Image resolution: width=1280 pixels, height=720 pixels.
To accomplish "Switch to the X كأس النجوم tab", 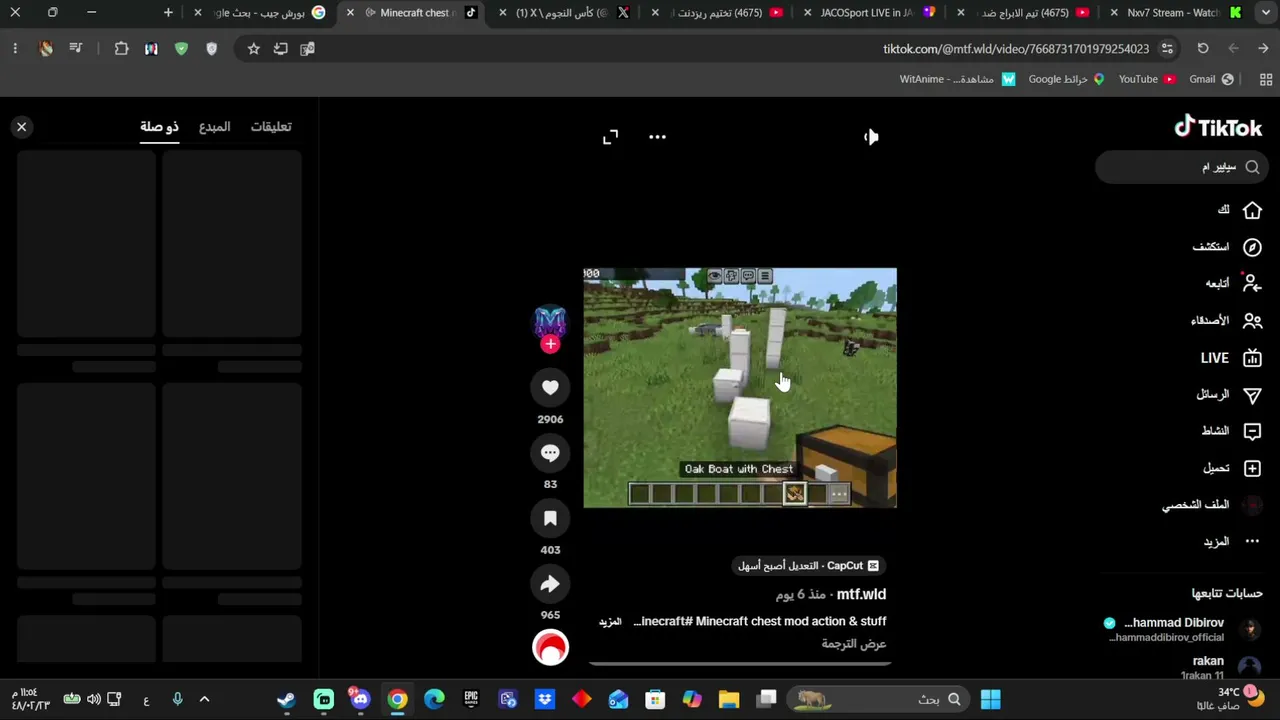I will coord(567,13).
